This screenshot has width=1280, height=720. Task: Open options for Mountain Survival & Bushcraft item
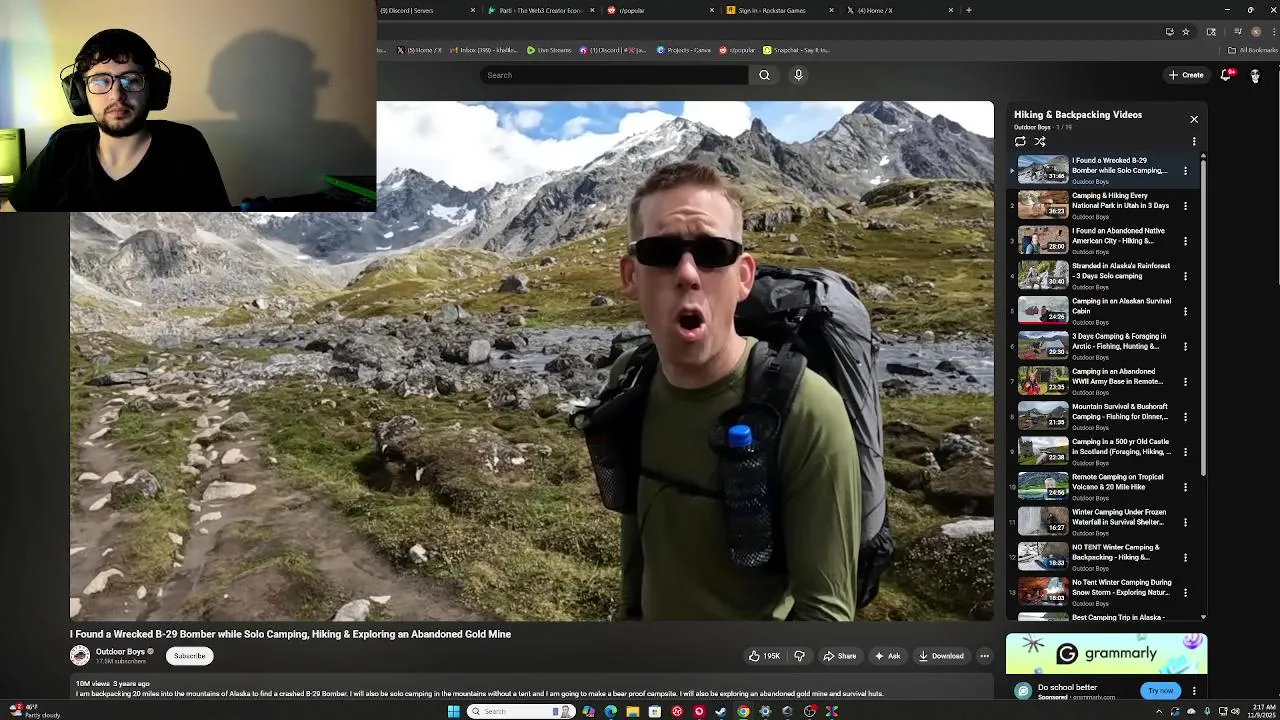(1186, 416)
